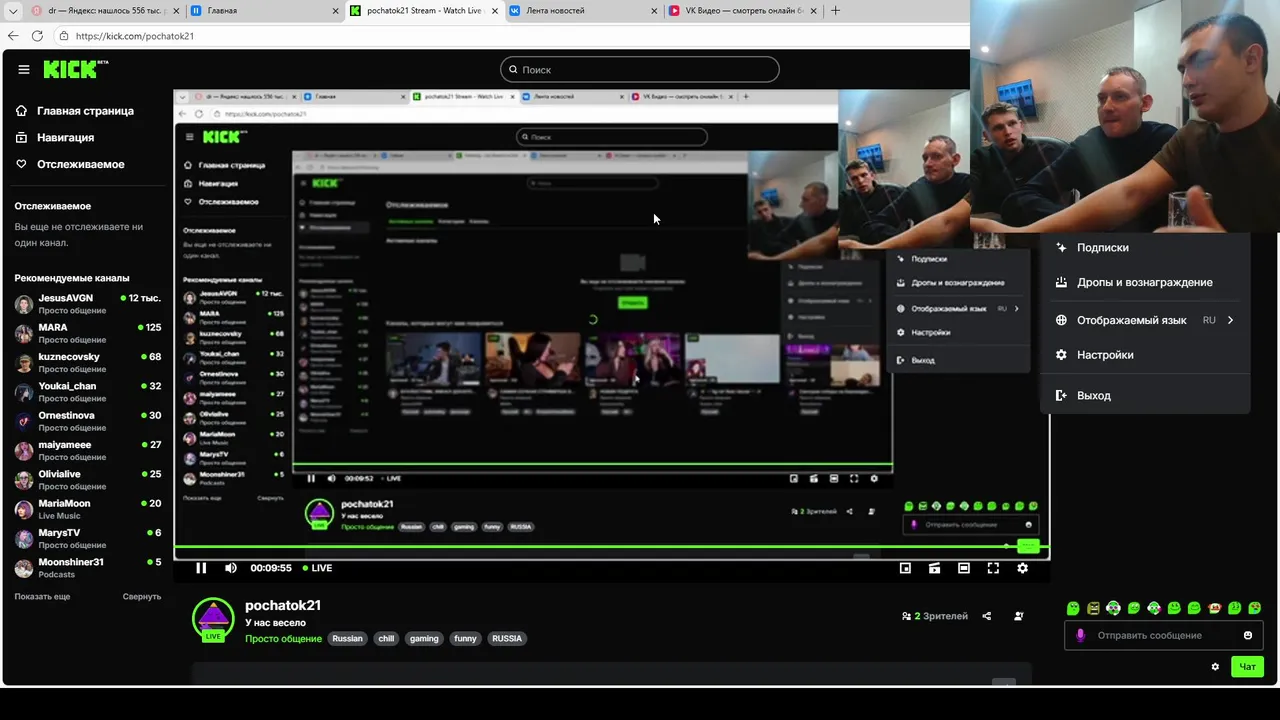Image resolution: width=1280 pixels, height=720 pixels.
Task: Expand the browser tab list chevron
Action: [x=11, y=11]
